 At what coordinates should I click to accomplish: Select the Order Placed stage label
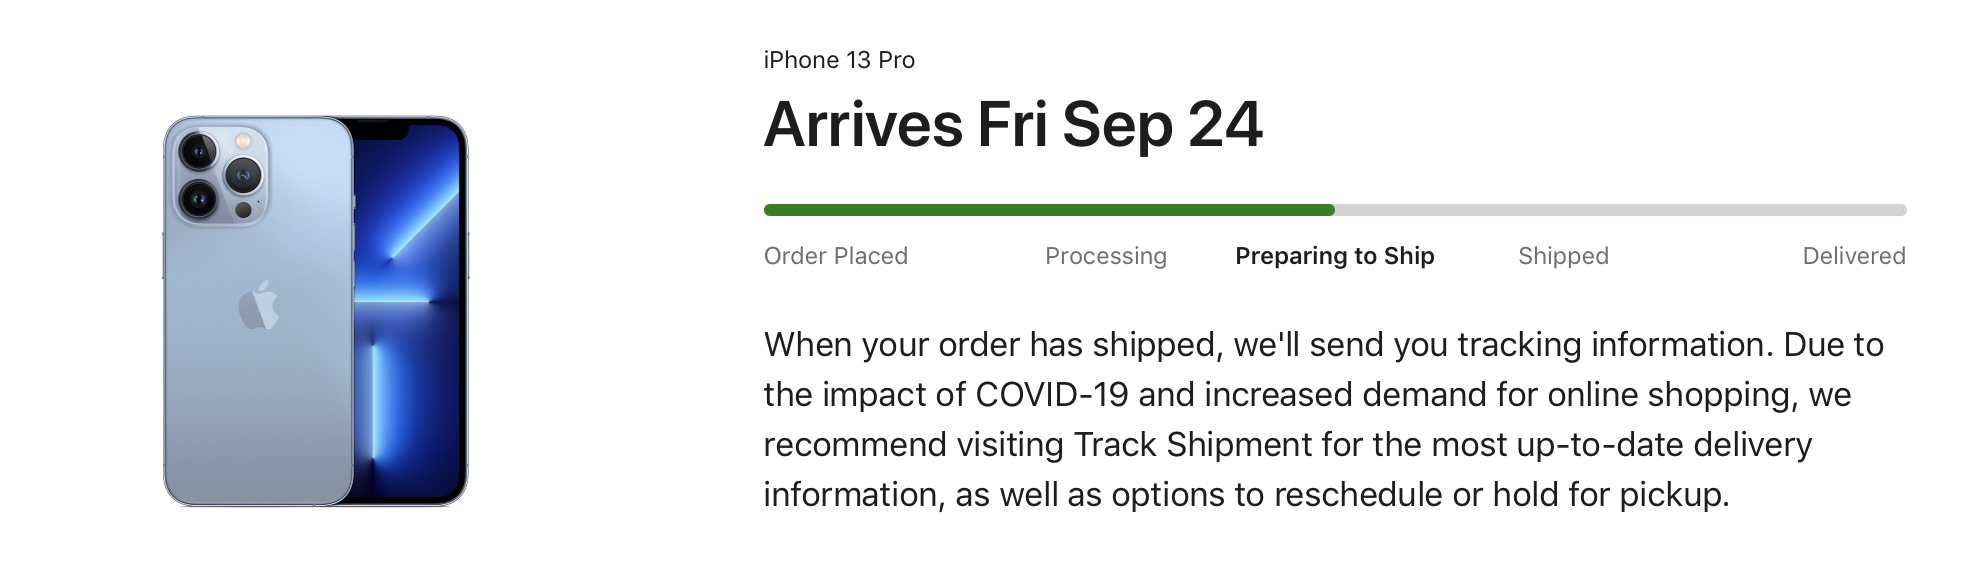click(x=836, y=256)
